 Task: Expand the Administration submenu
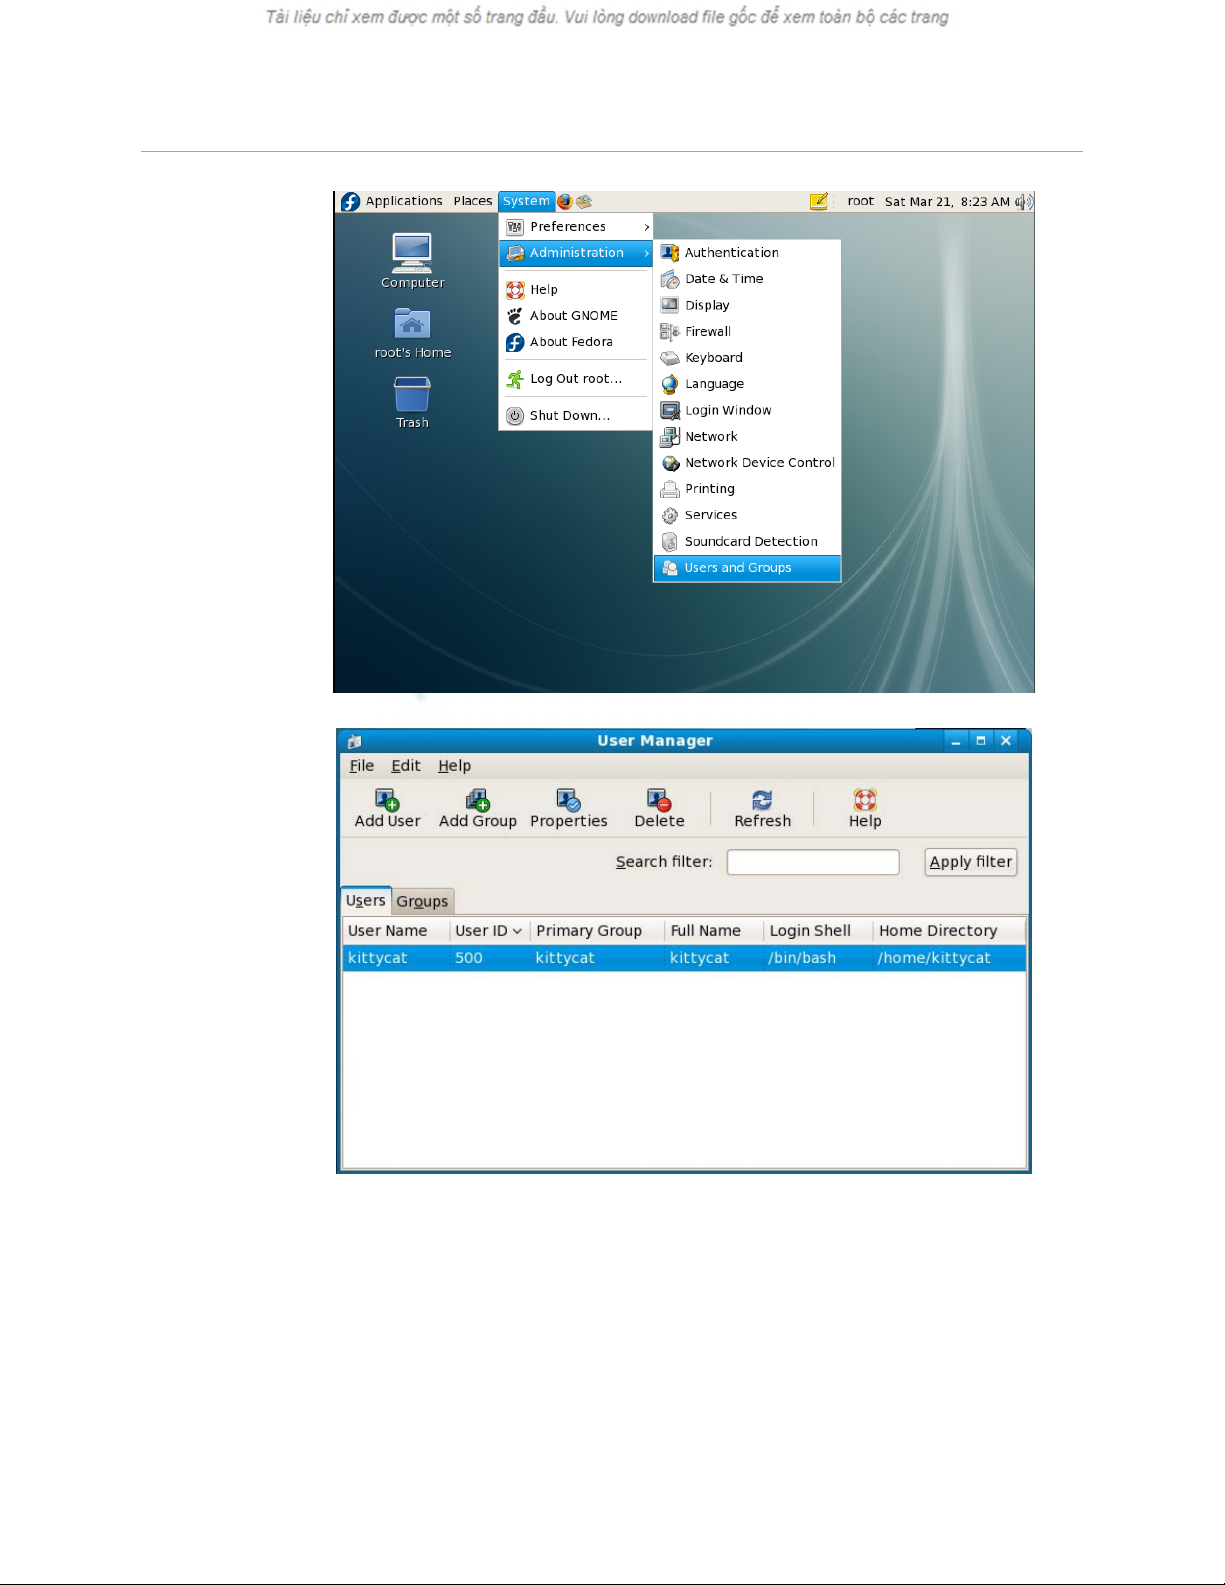coord(577,253)
